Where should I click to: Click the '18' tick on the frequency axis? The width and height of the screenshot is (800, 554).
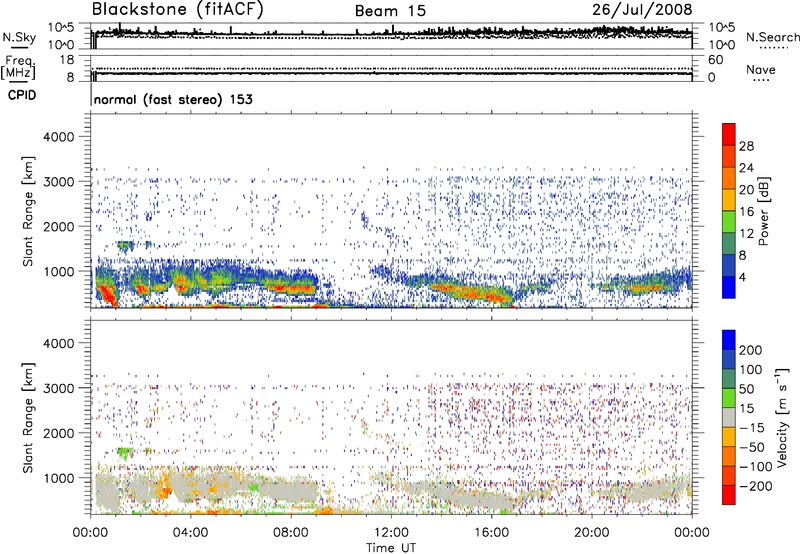coord(67,60)
